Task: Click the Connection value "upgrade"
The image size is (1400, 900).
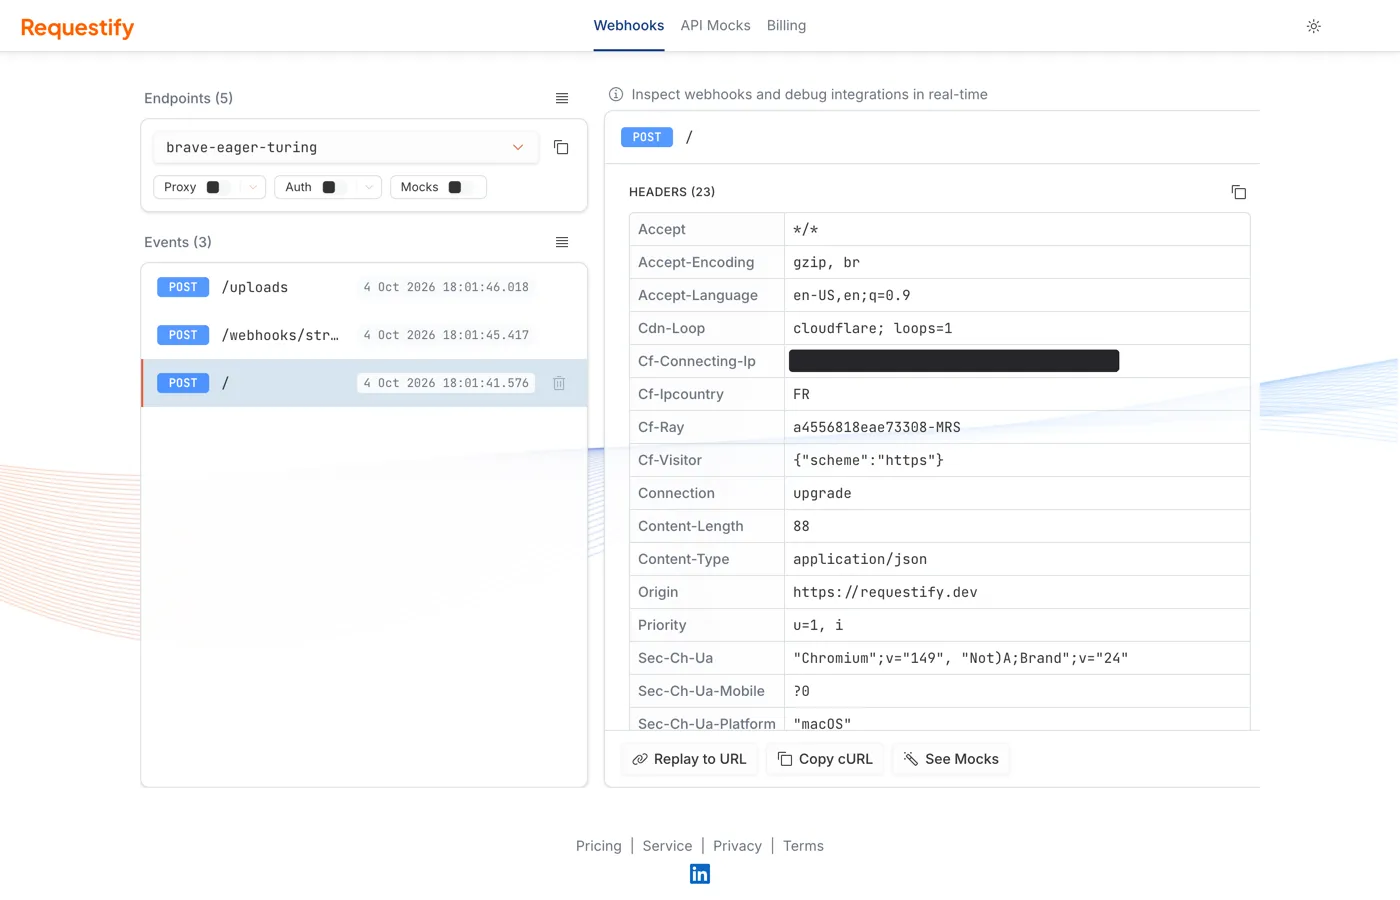Action: coord(822,493)
